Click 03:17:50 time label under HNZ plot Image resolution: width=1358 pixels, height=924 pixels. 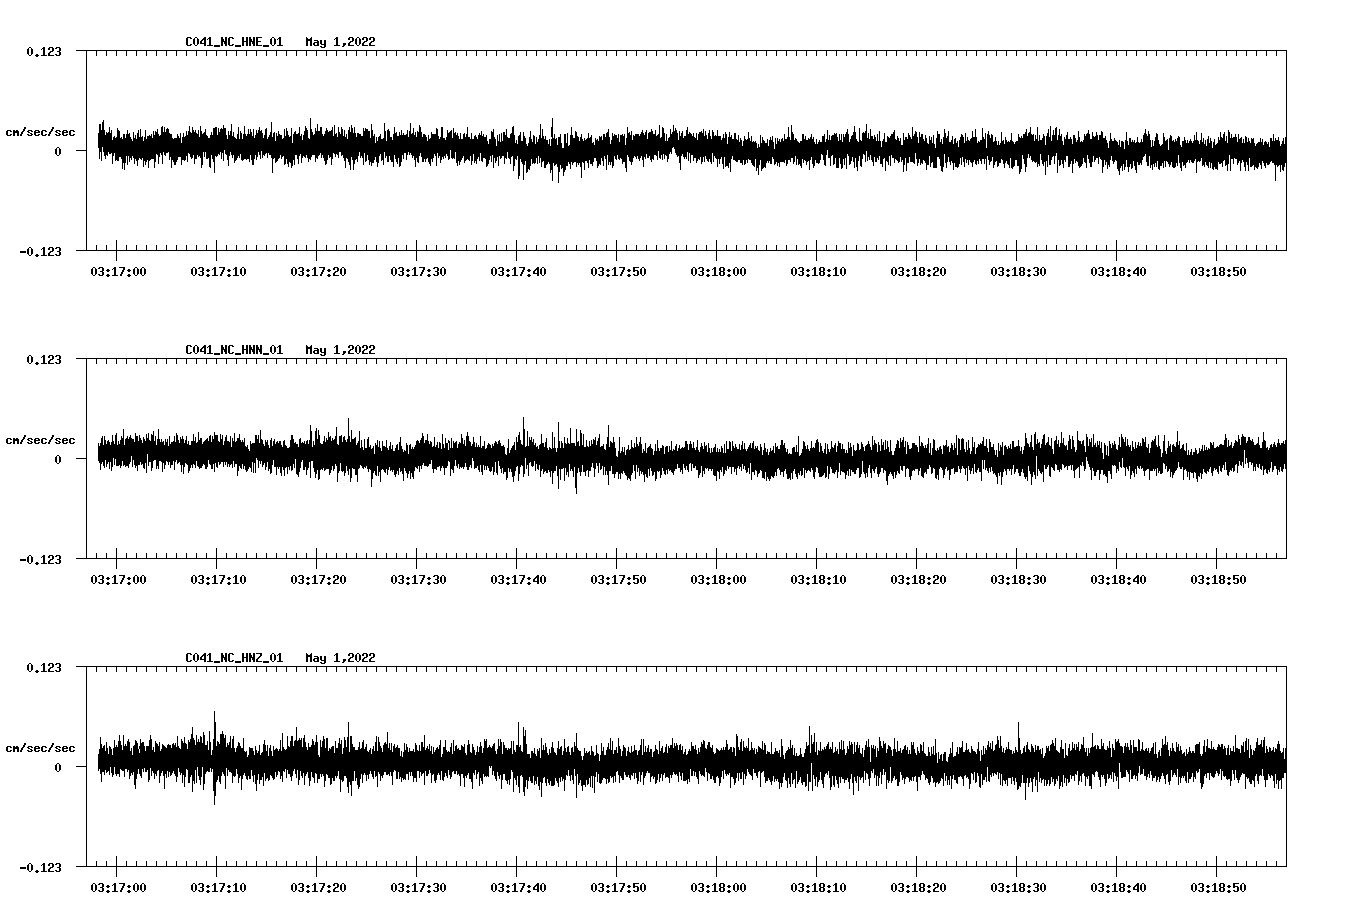click(x=618, y=887)
